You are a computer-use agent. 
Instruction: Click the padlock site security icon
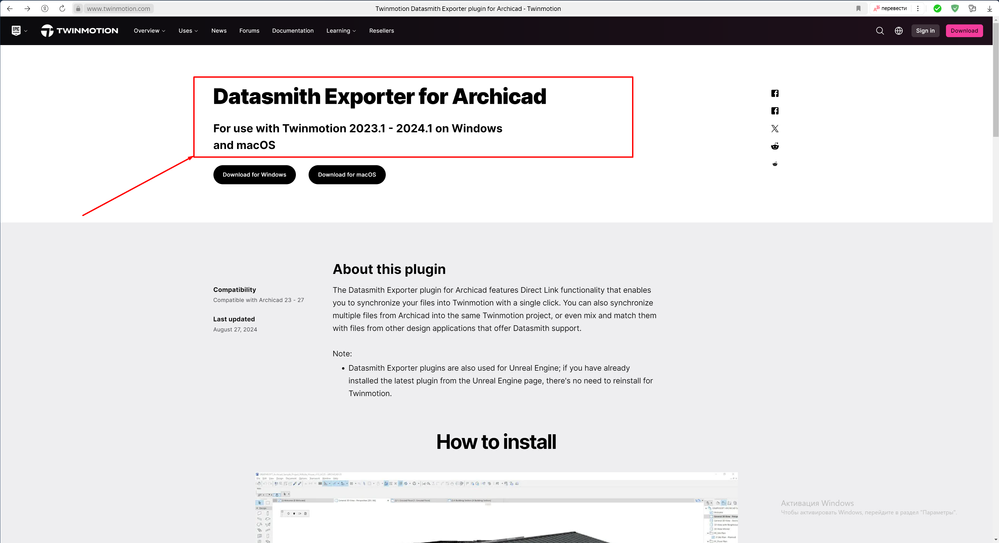click(78, 9)
